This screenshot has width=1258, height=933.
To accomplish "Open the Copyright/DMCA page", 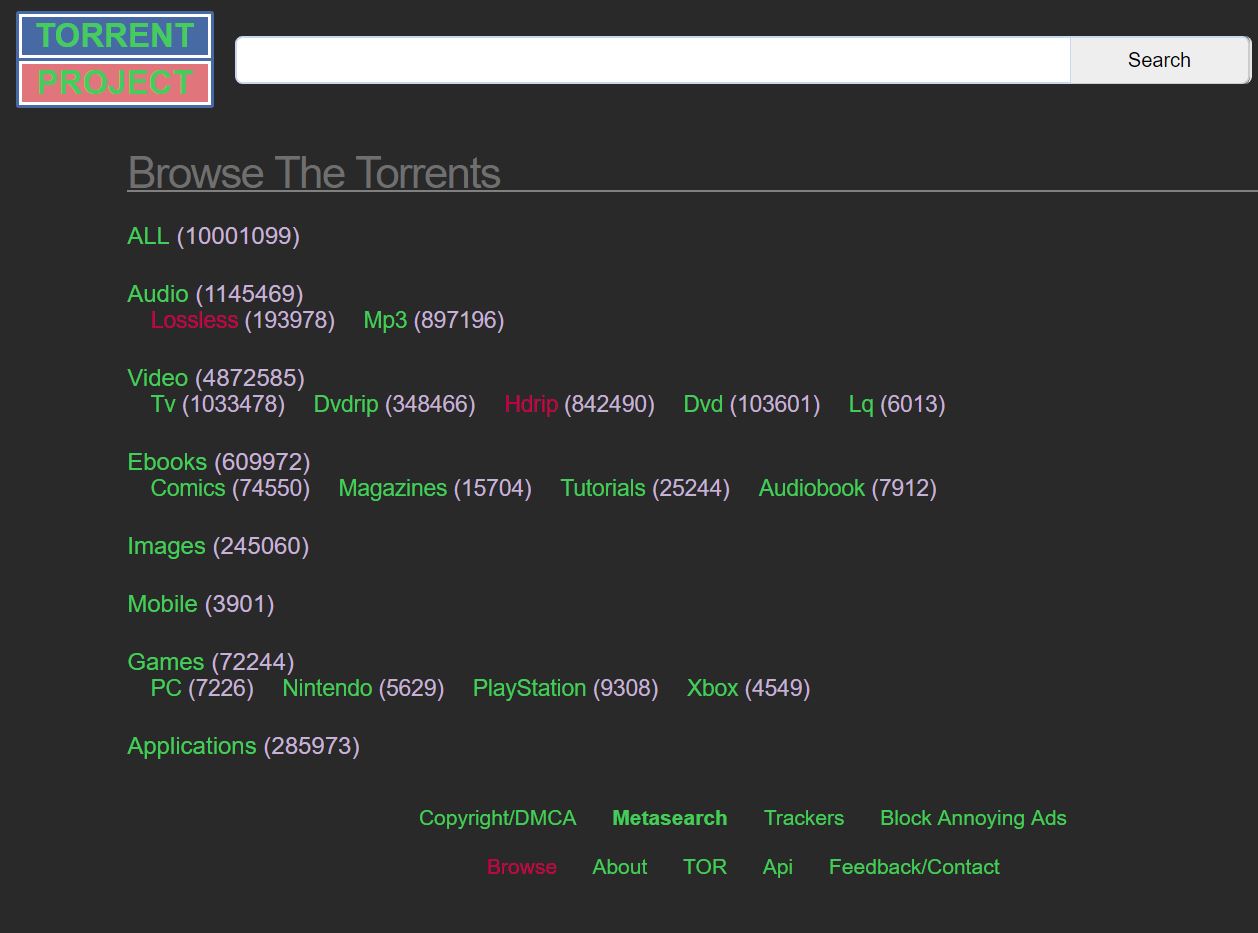I will (x=497, y=818).
